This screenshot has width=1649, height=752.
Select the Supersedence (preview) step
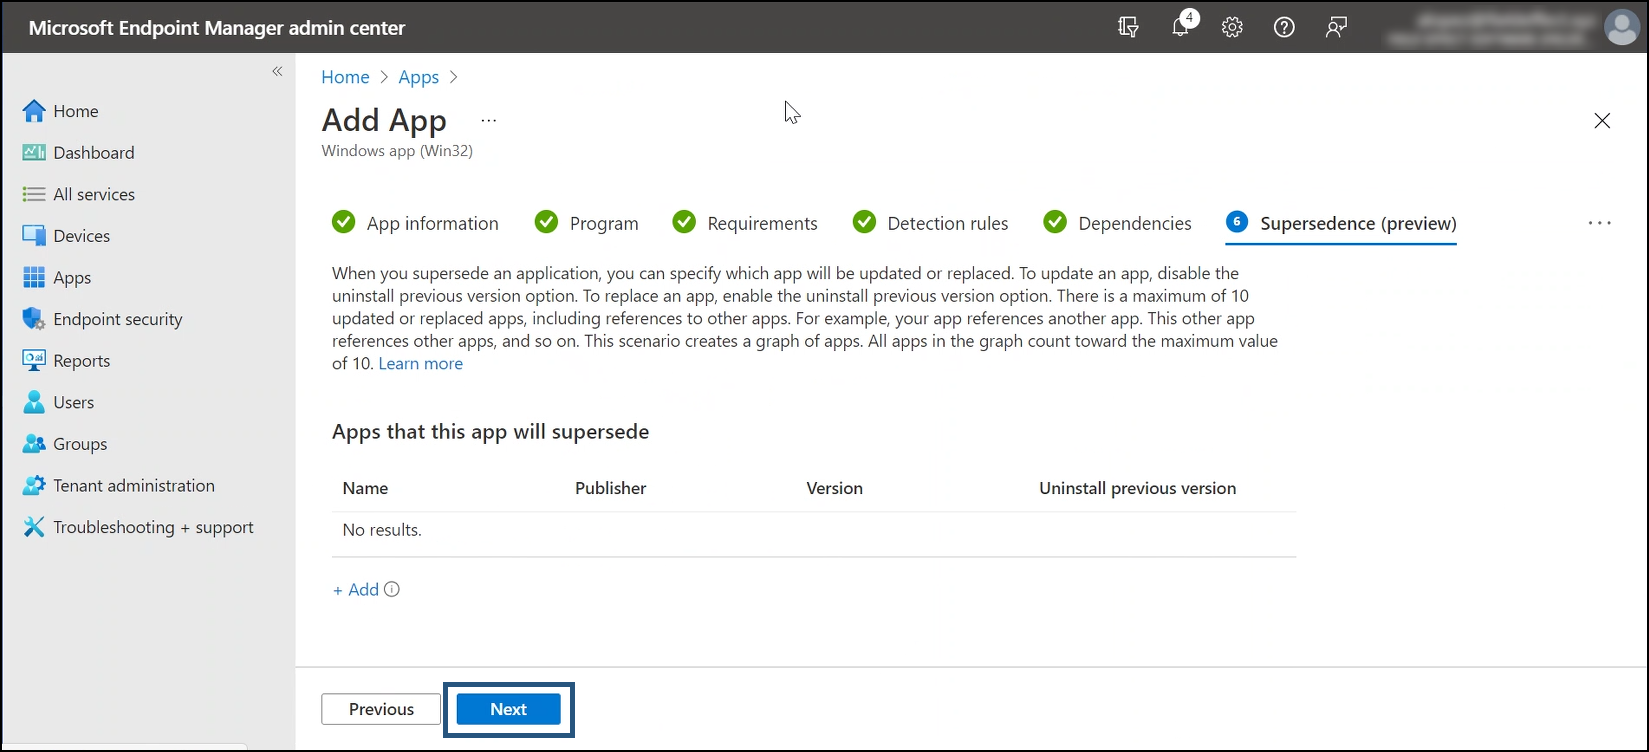tap(1341, 223)
